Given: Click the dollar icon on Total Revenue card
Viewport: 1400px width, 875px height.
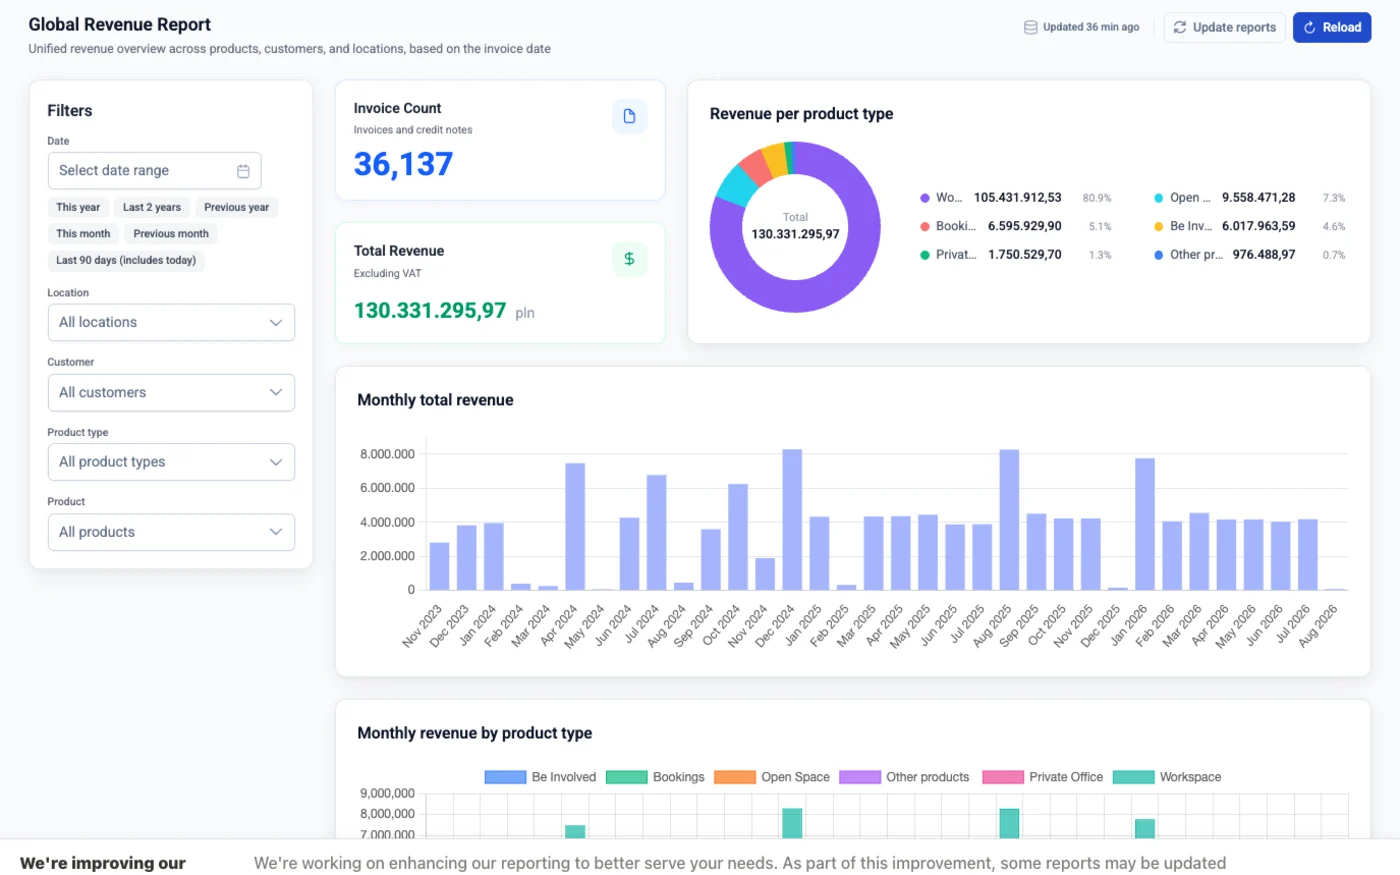Looking at the screenshot, I should 629,259.
